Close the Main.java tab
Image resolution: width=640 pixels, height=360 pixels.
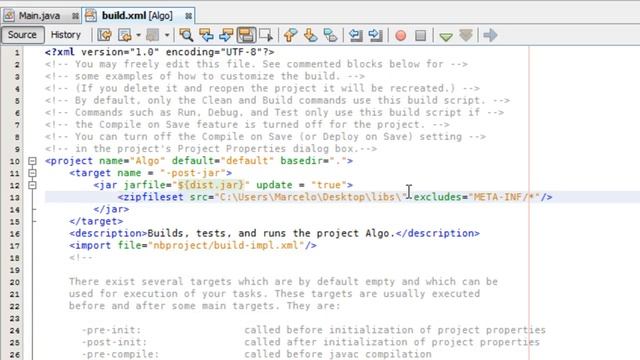pos(75,16)
